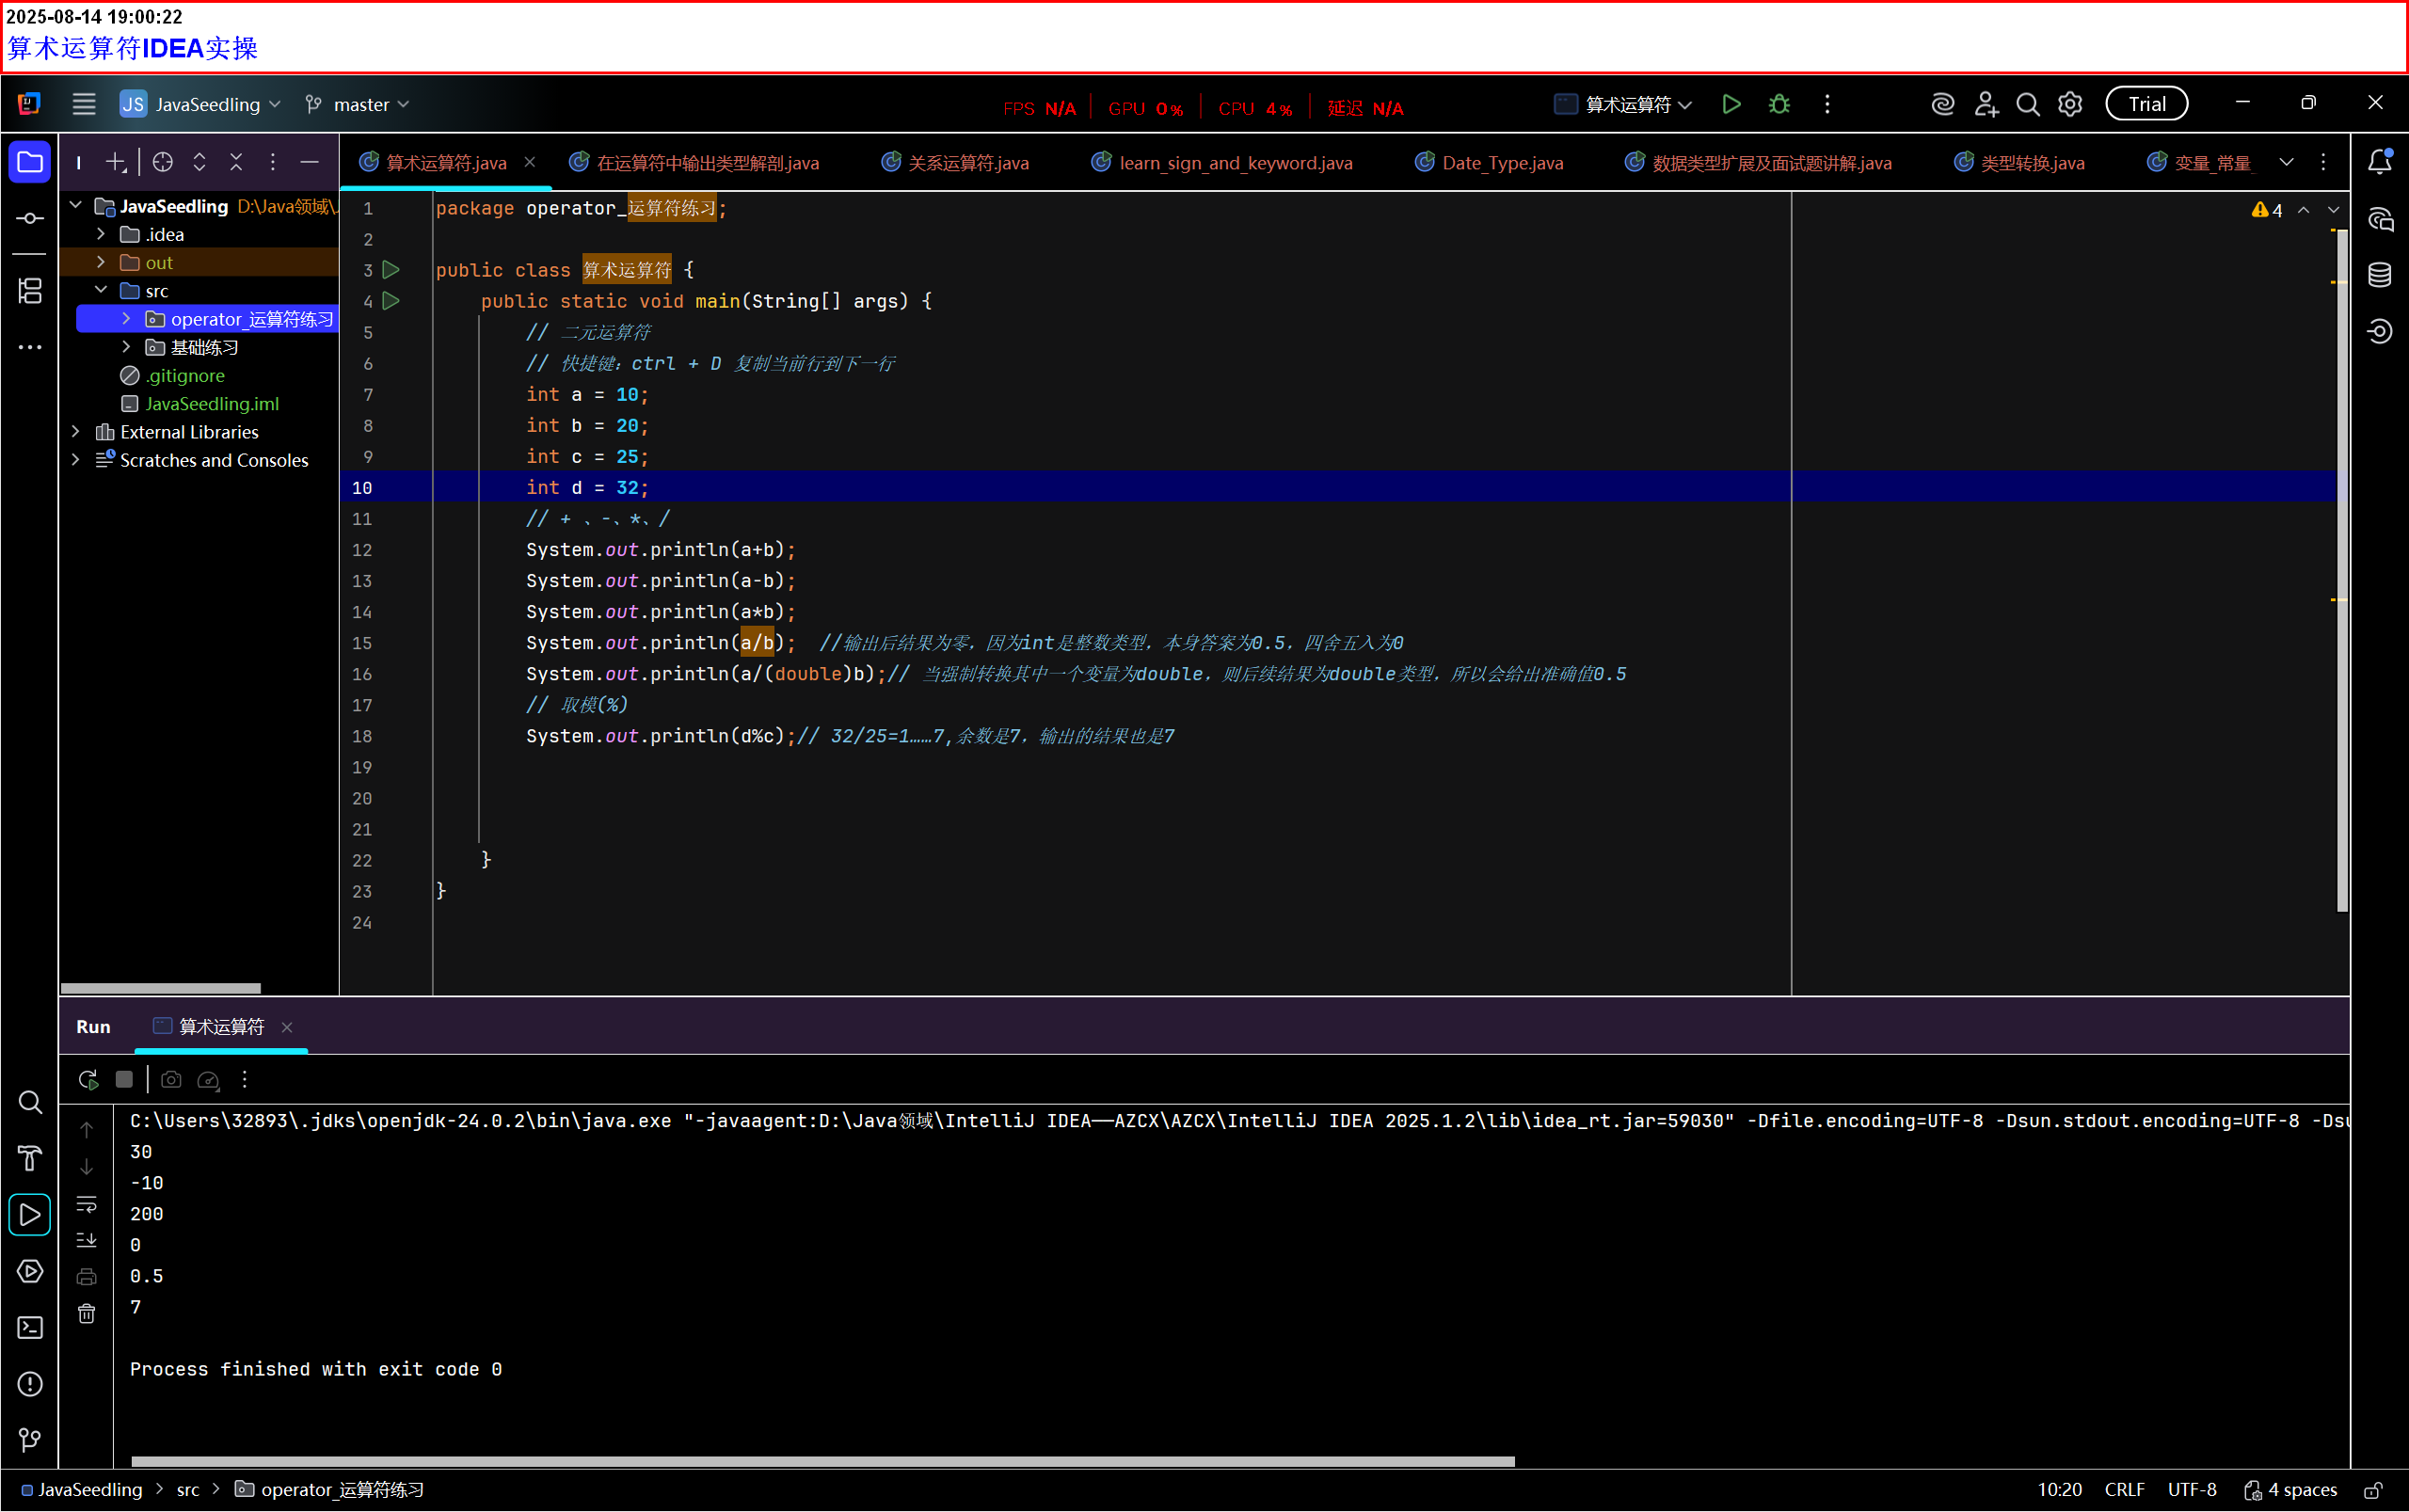The width and height of the screenshot is (2409, 1512).
Task: Open the main hamburger menu
Action: click(84, 104)
